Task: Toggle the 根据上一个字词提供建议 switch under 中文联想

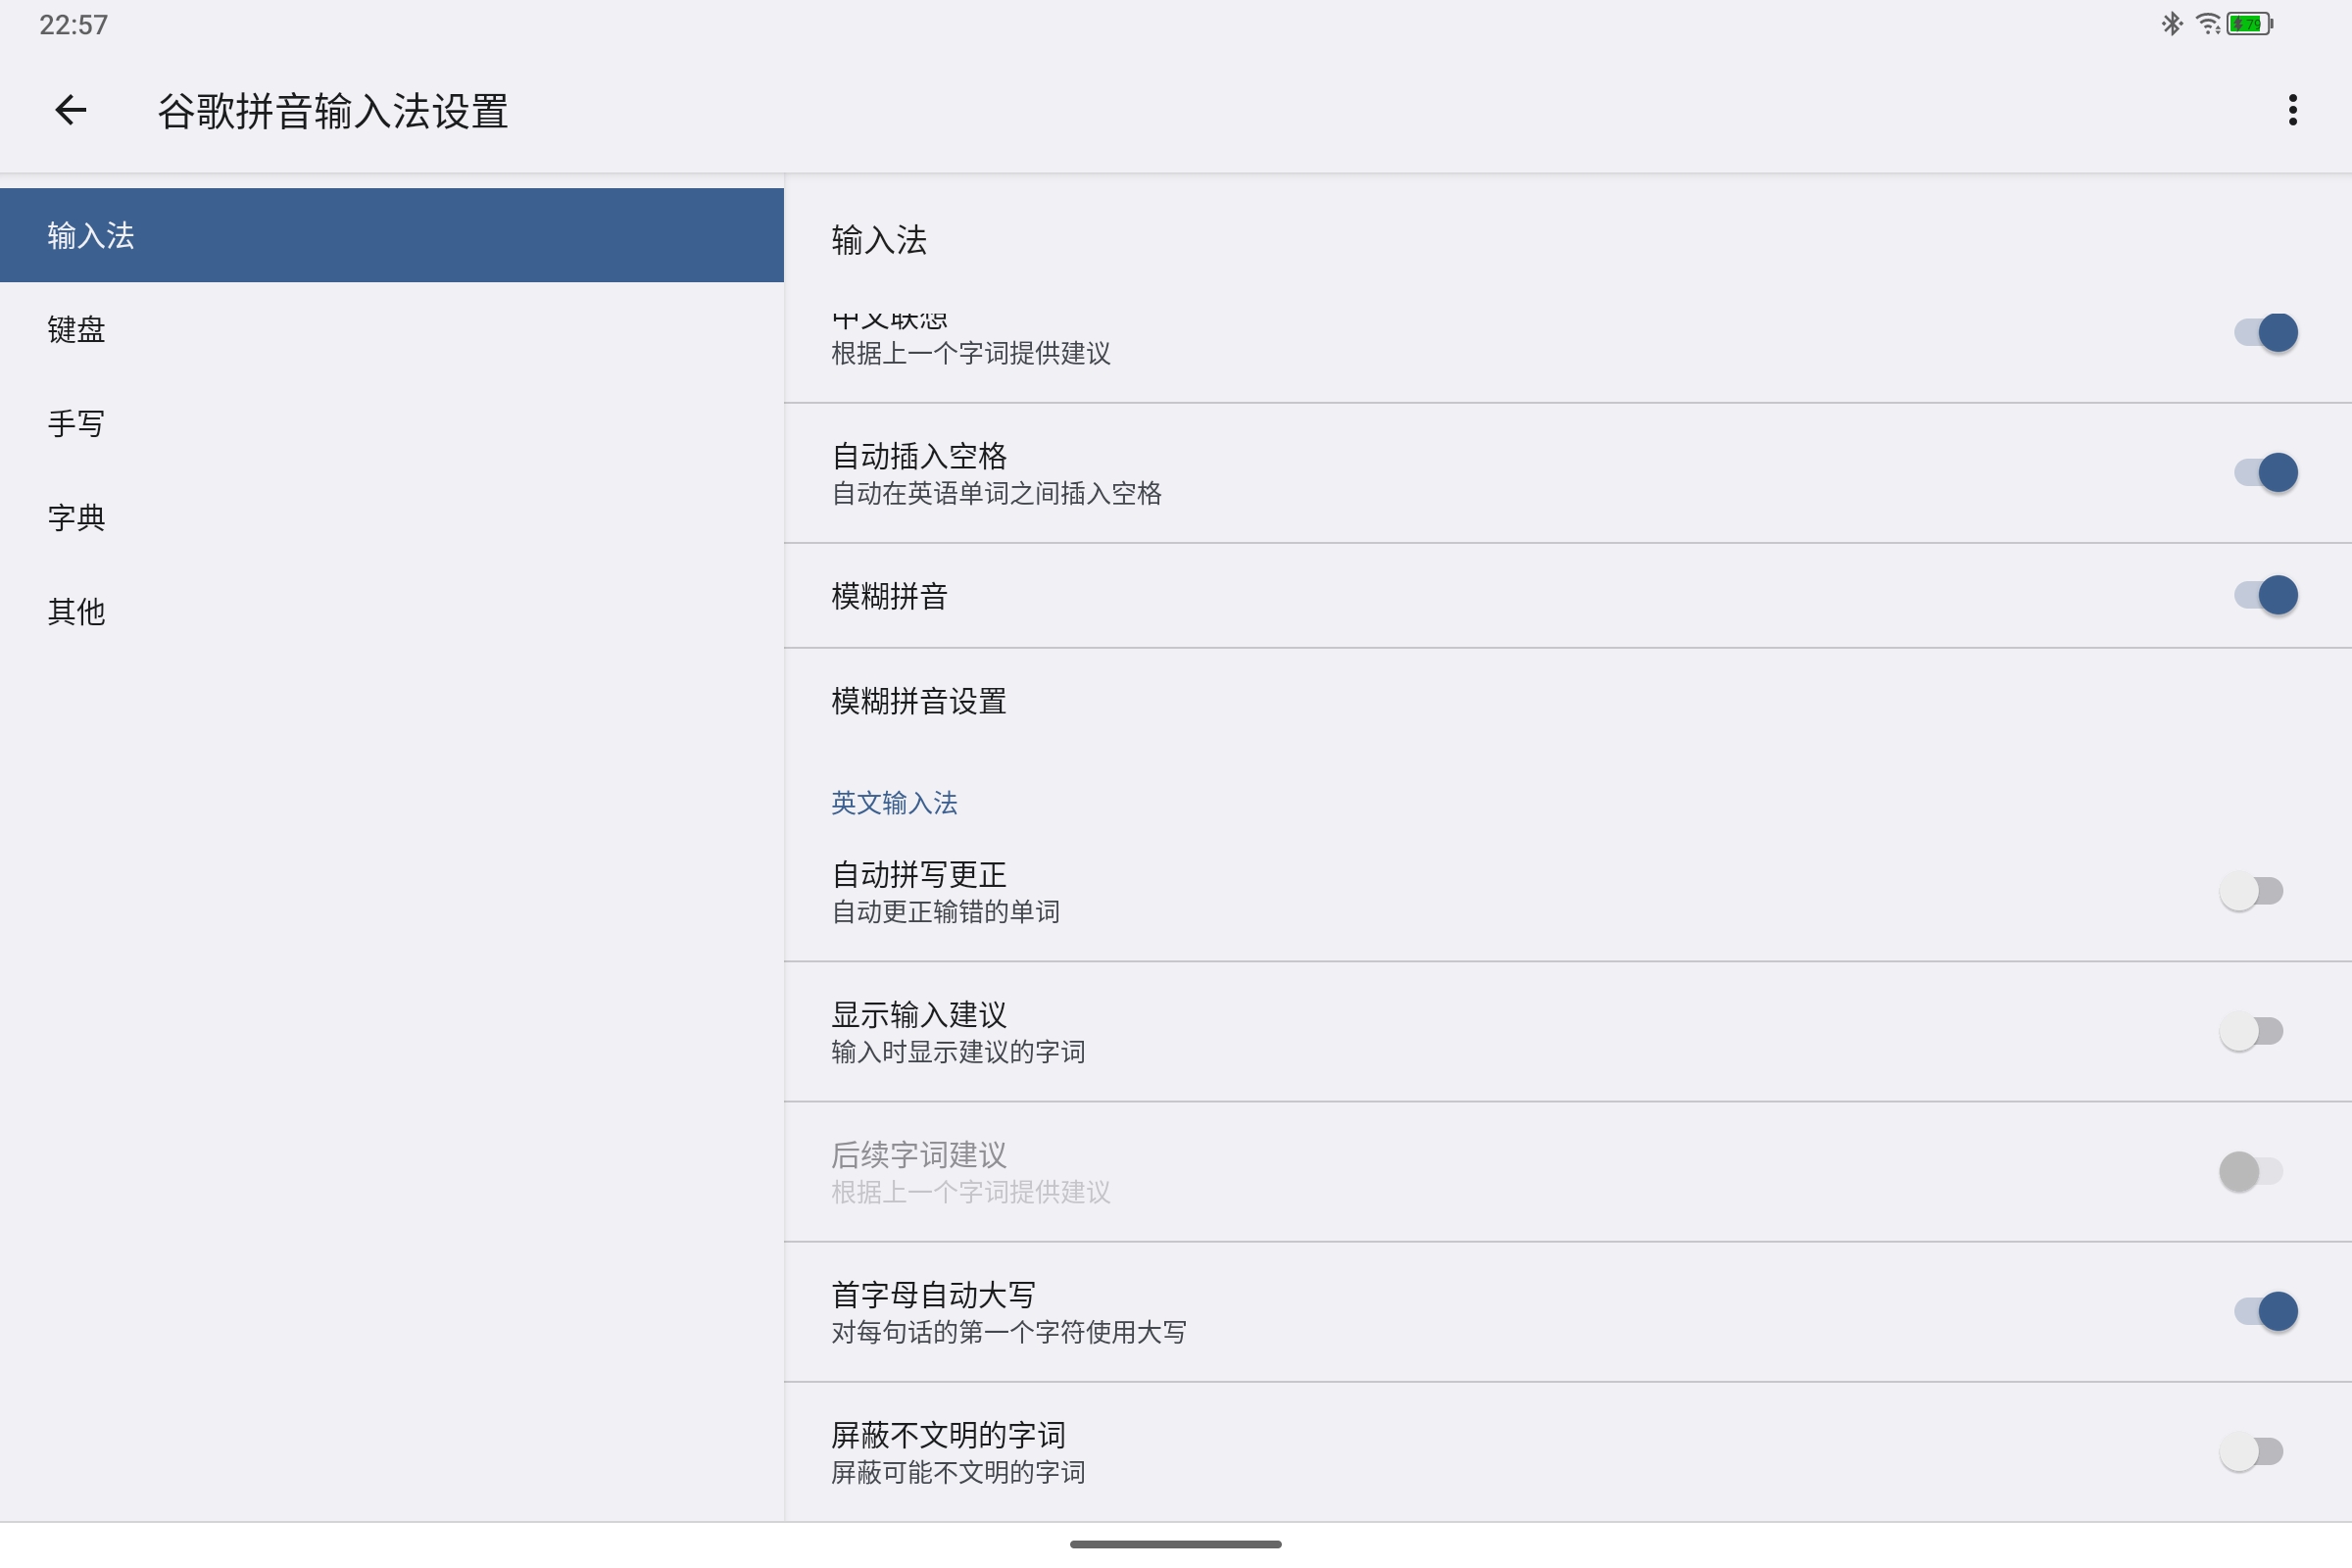Action: [2266, 332]
